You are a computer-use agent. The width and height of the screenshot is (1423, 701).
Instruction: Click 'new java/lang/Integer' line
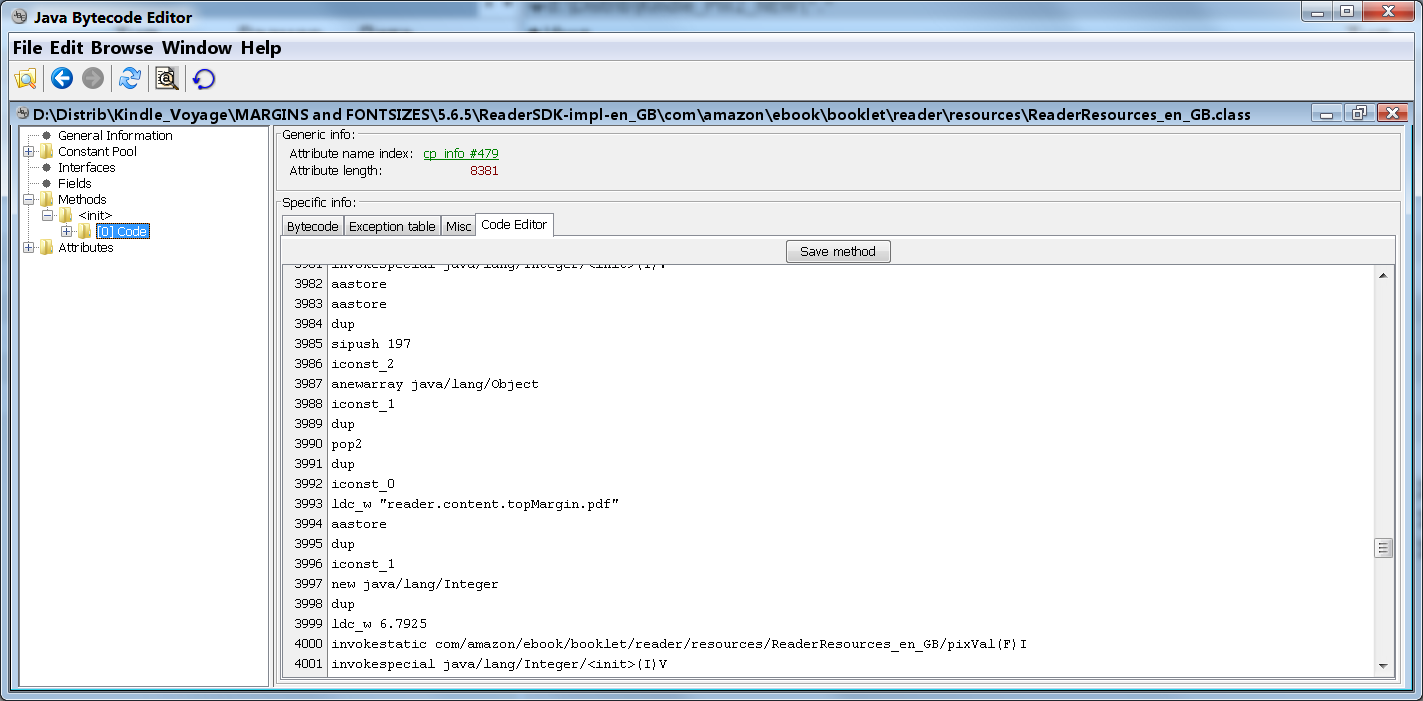coord(415,584)
